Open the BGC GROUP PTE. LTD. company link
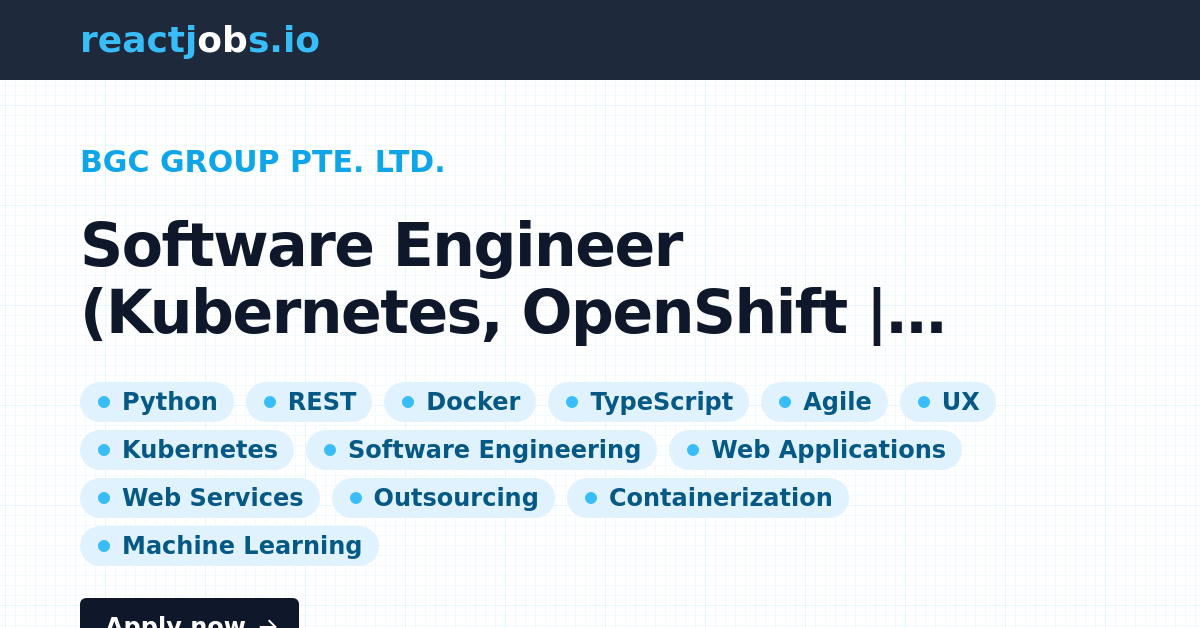1200x628 pixels. point(262,161)
